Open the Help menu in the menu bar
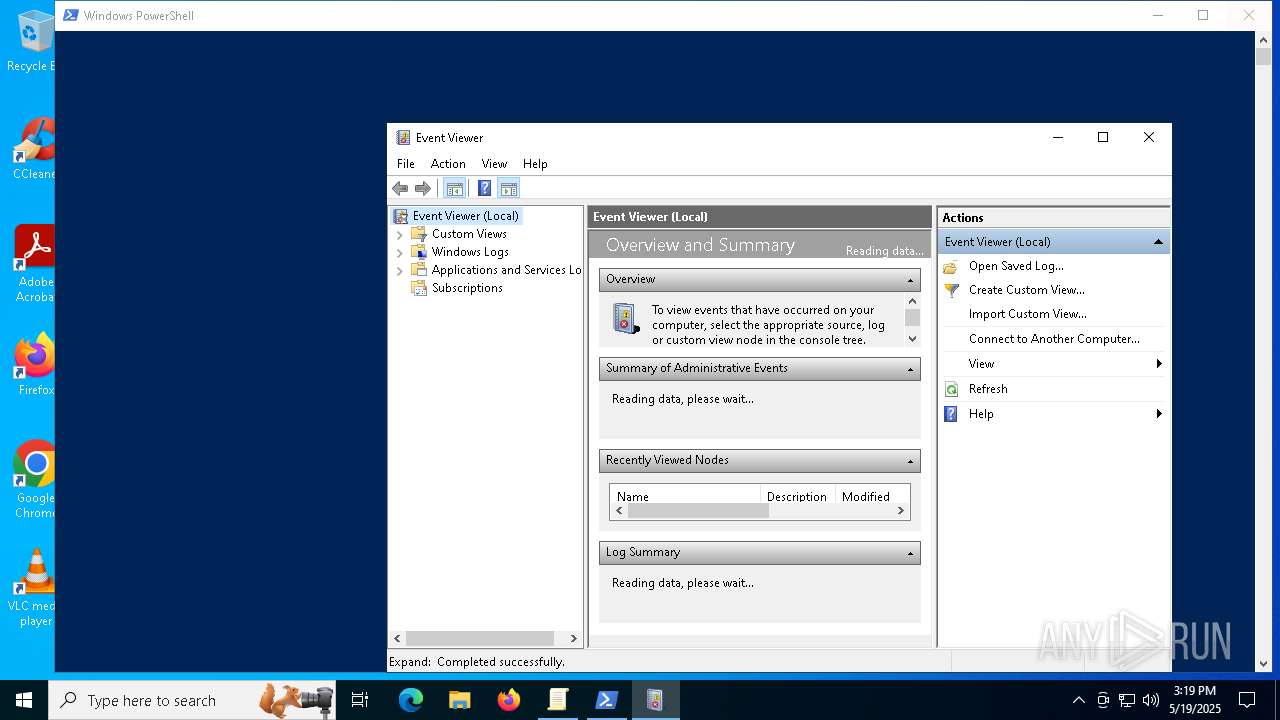 (535, 164)
